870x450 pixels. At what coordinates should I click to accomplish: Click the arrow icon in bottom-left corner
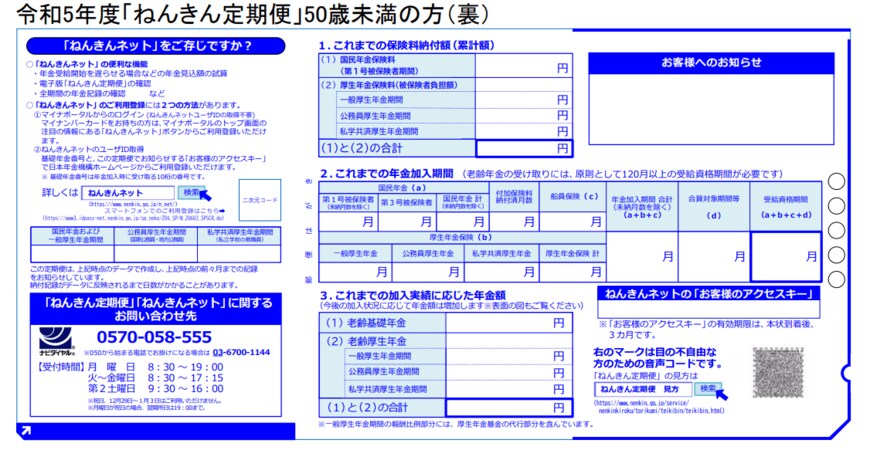(x=25, y=431)
